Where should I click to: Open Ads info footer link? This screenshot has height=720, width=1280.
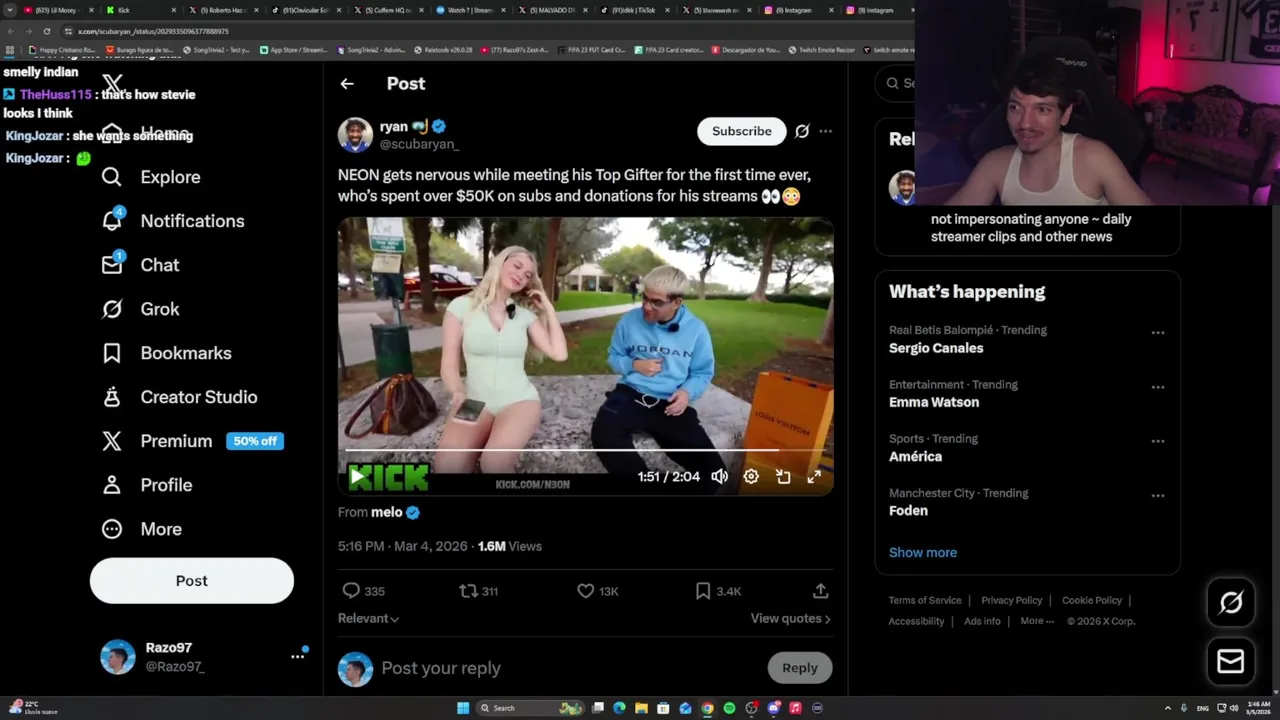coord(982,621)
